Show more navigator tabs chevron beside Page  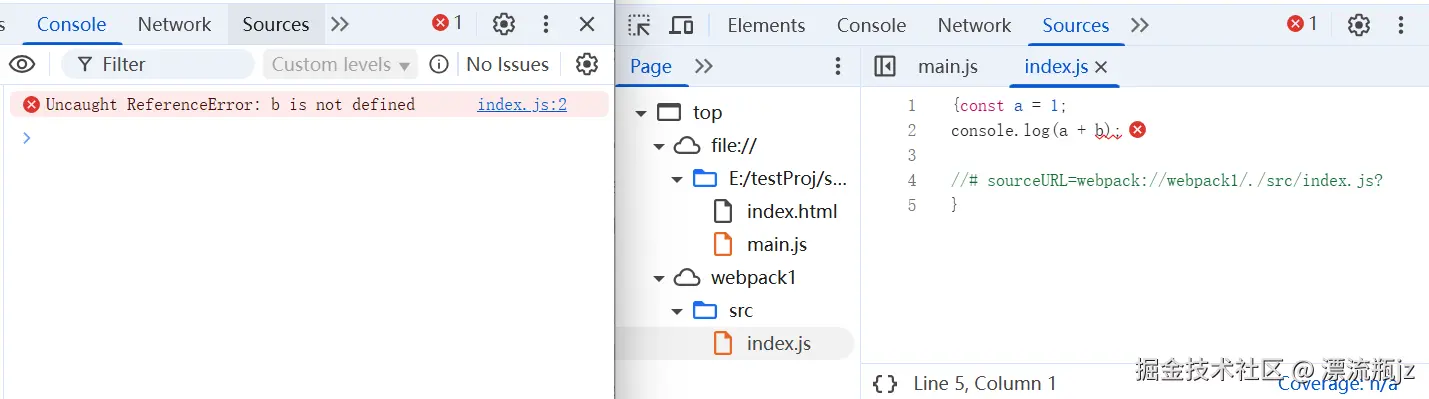pos(704,66)
